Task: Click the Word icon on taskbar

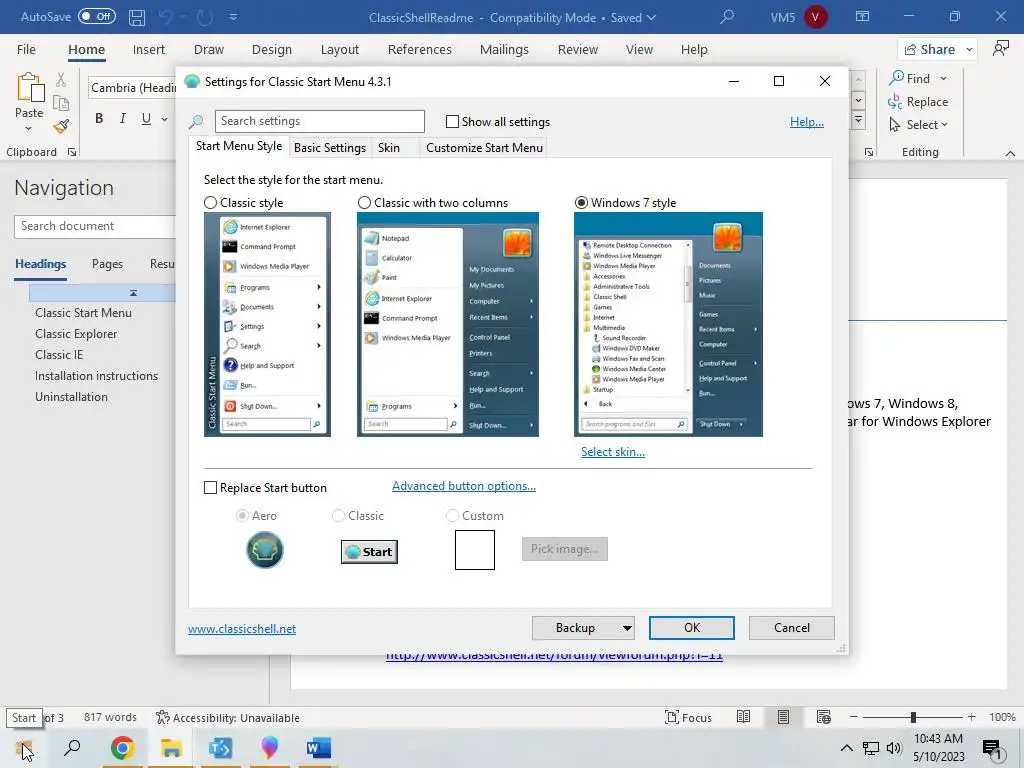Action: 319,748
